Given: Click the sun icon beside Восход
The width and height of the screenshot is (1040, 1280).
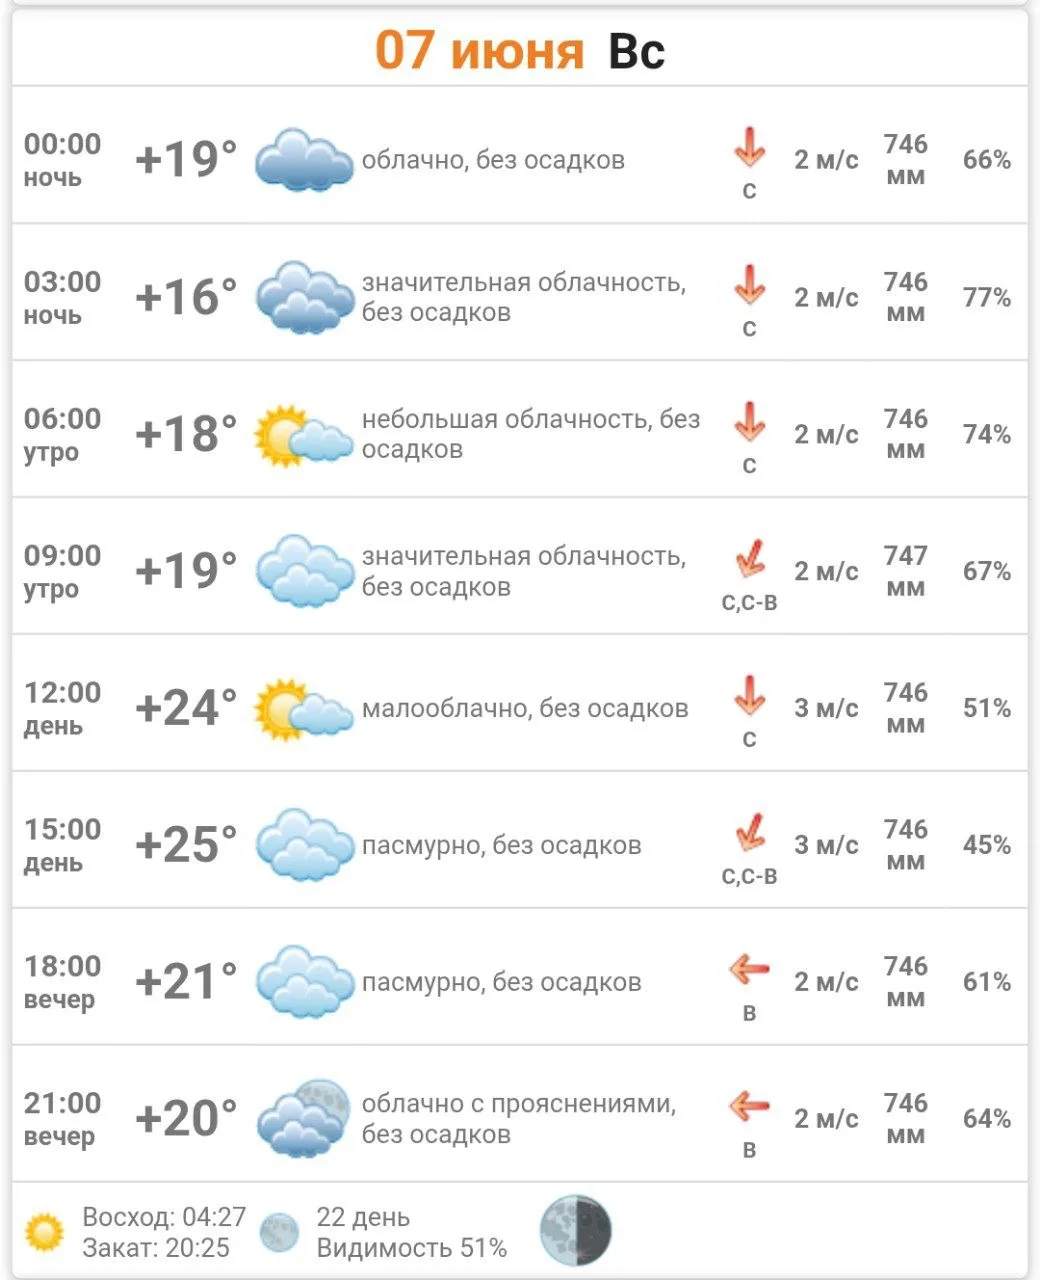Looking at the screenshot, I should pos(45,1232).
